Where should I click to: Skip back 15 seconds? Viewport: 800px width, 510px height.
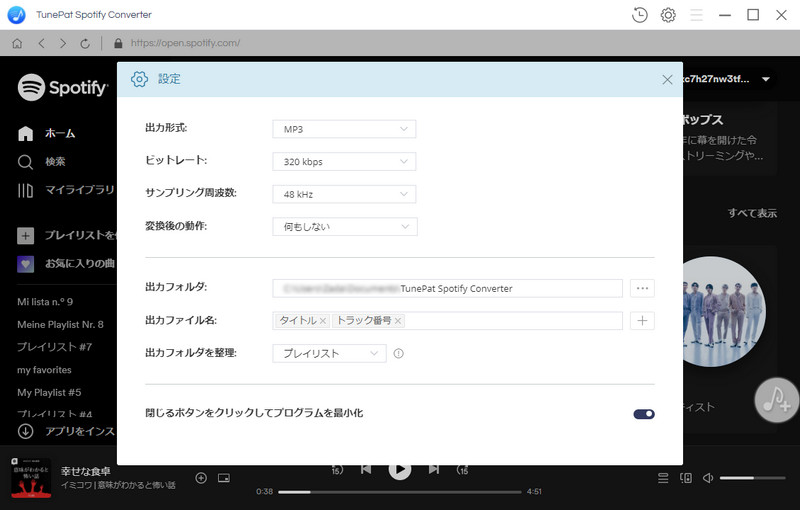tap(337, 469)
